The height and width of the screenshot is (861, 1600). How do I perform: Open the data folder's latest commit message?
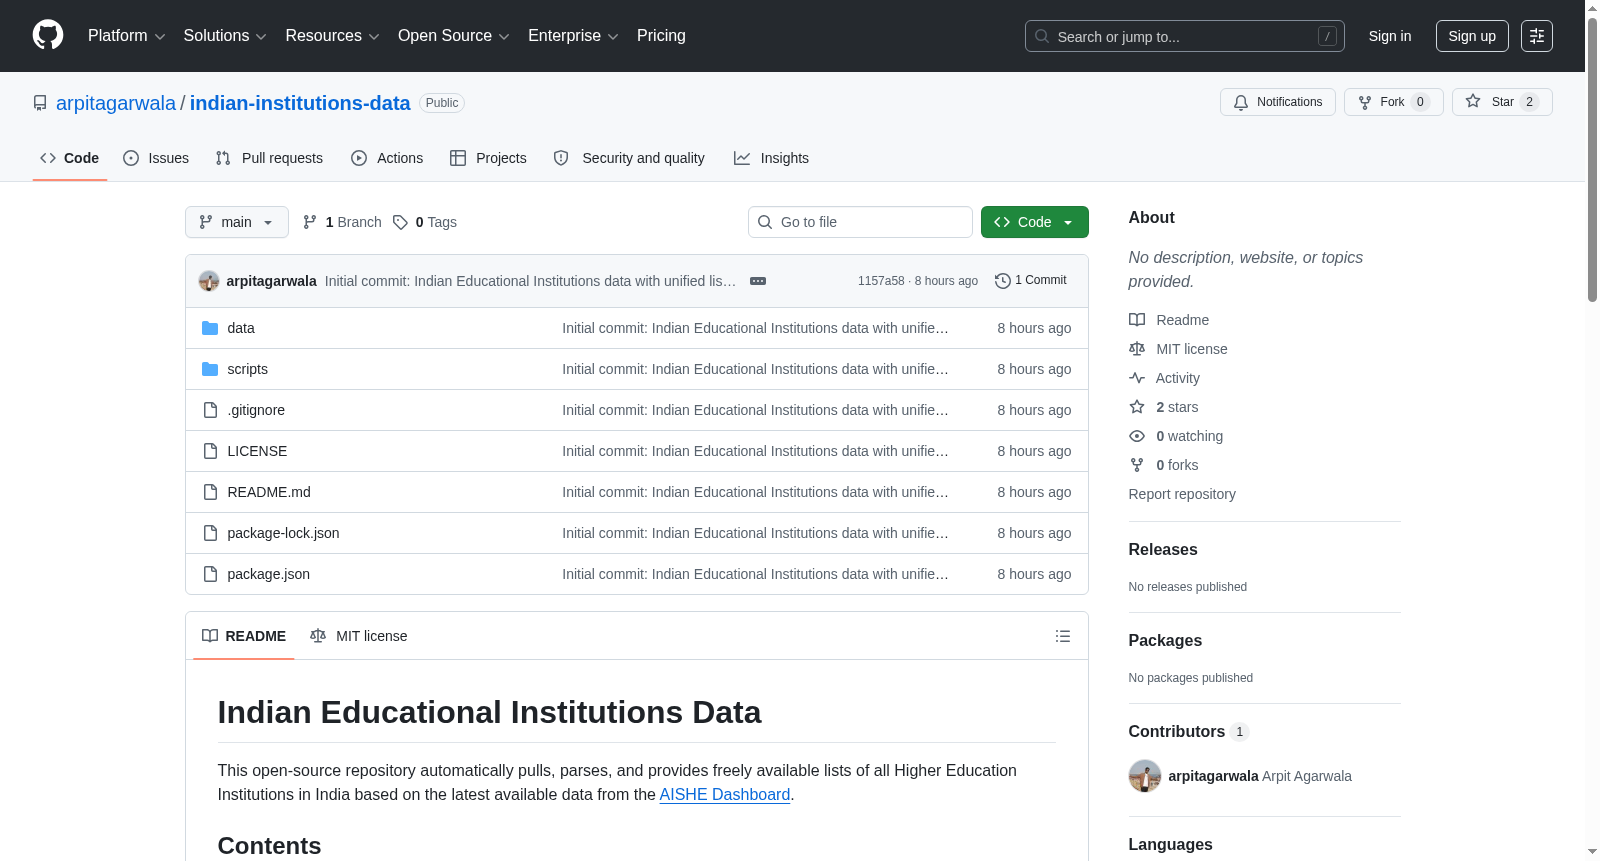click(x=755, y=328)
